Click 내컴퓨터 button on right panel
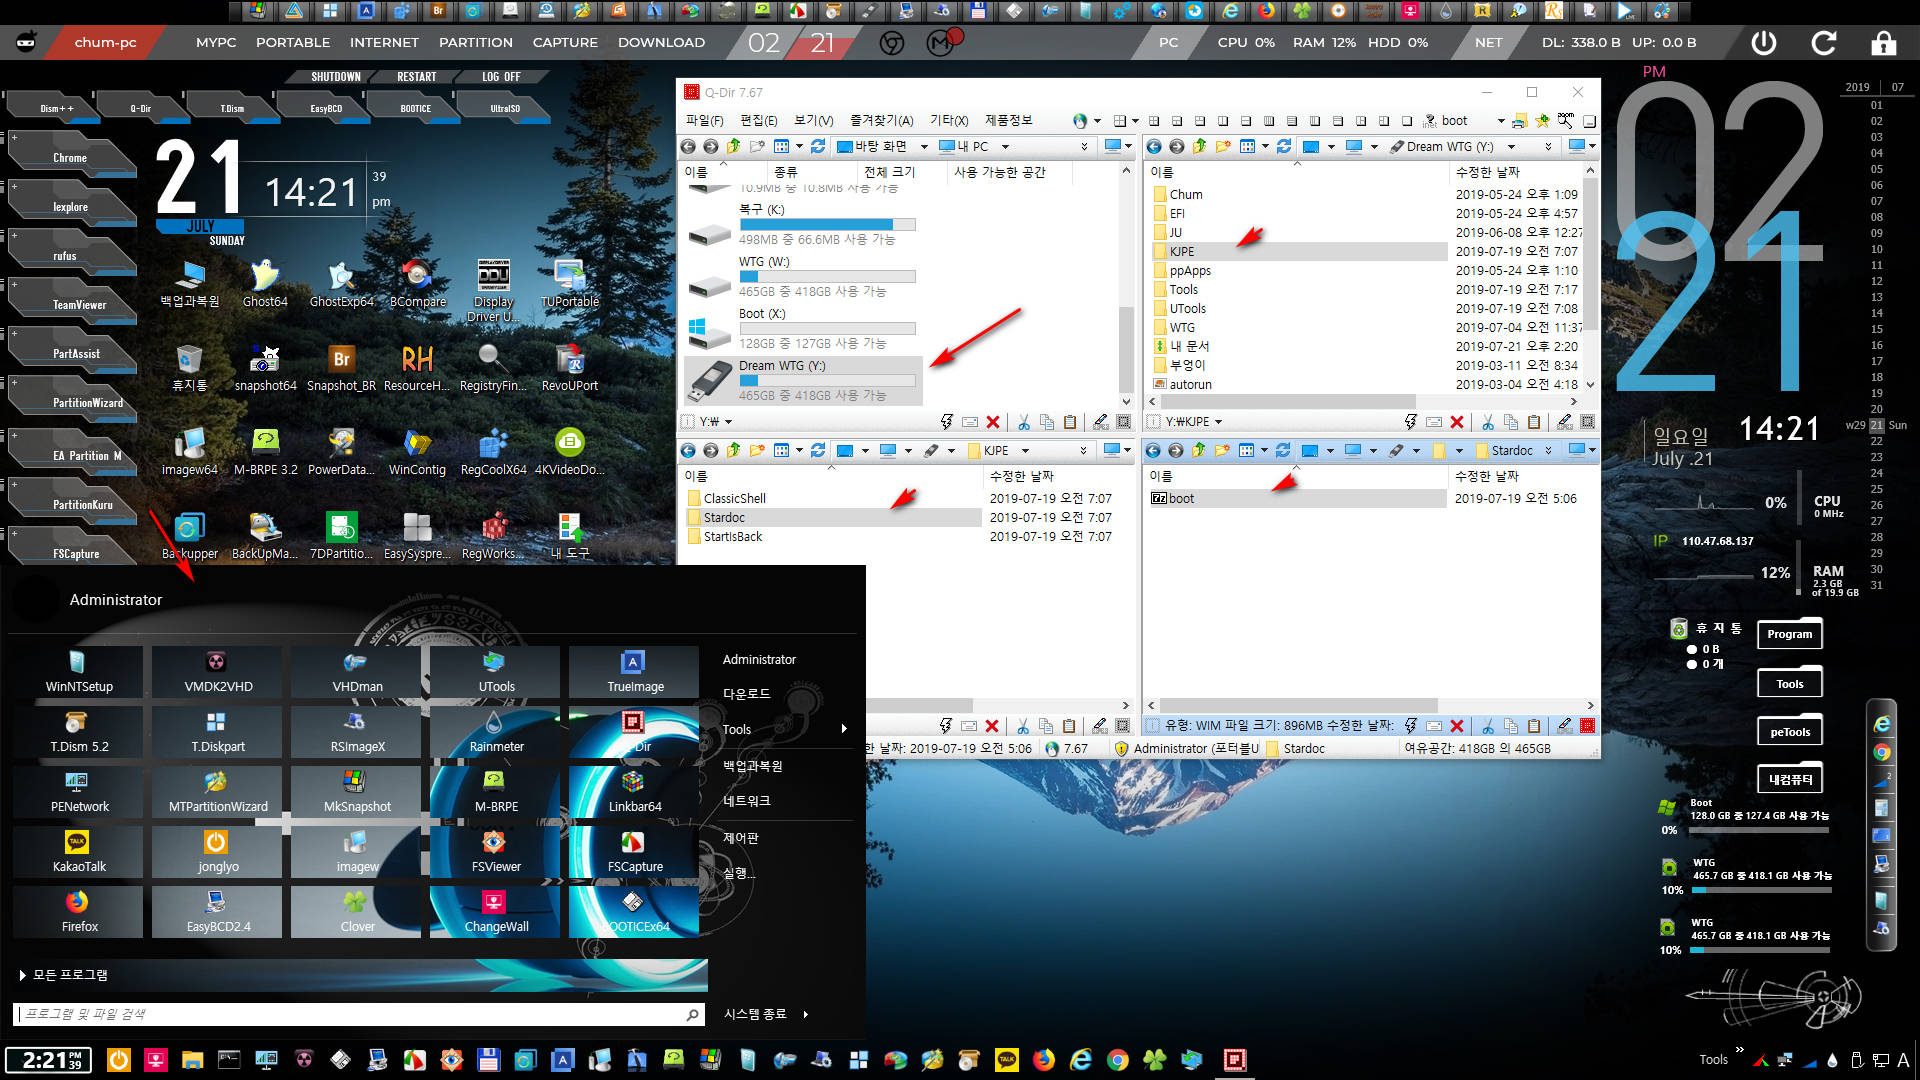 click(x=1790, y=779)
